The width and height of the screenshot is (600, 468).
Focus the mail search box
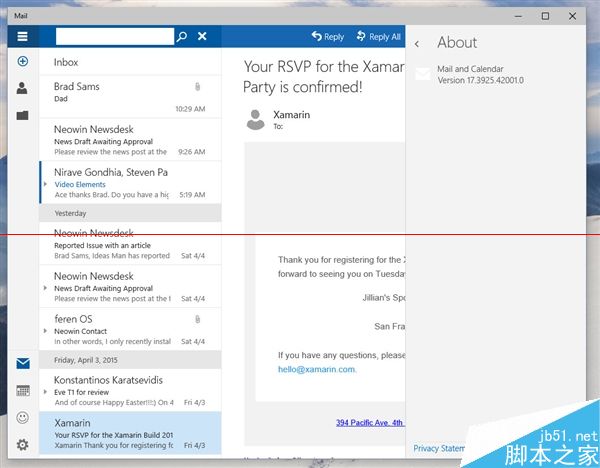point(114,36)
